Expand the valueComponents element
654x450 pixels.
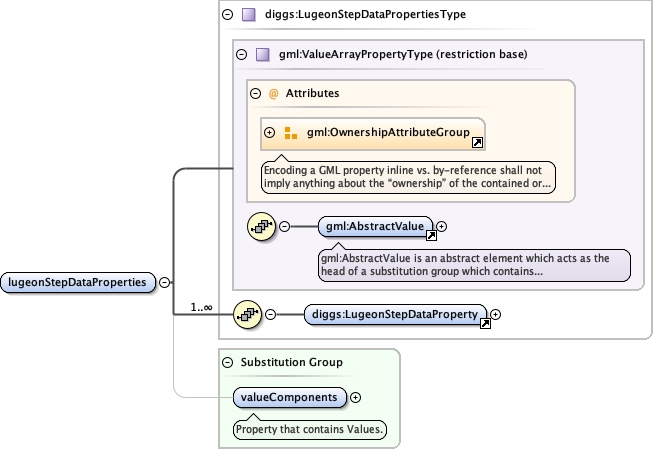(x=356, y=397)
